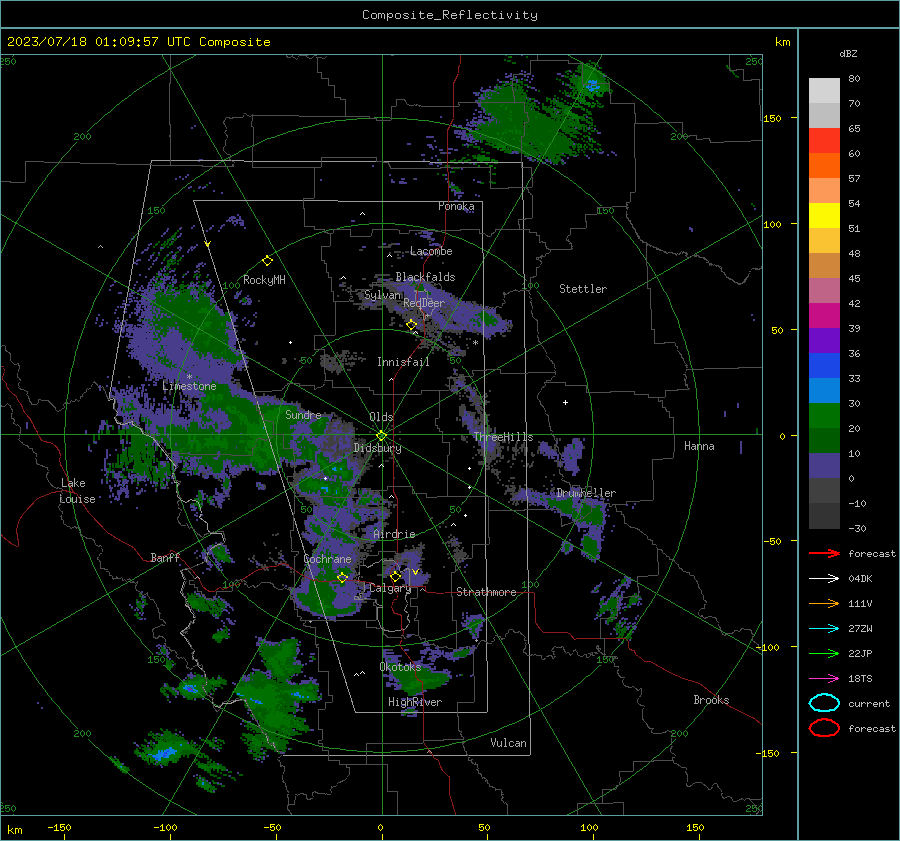Select the Sylvan label on map

(x=383, y=295)
